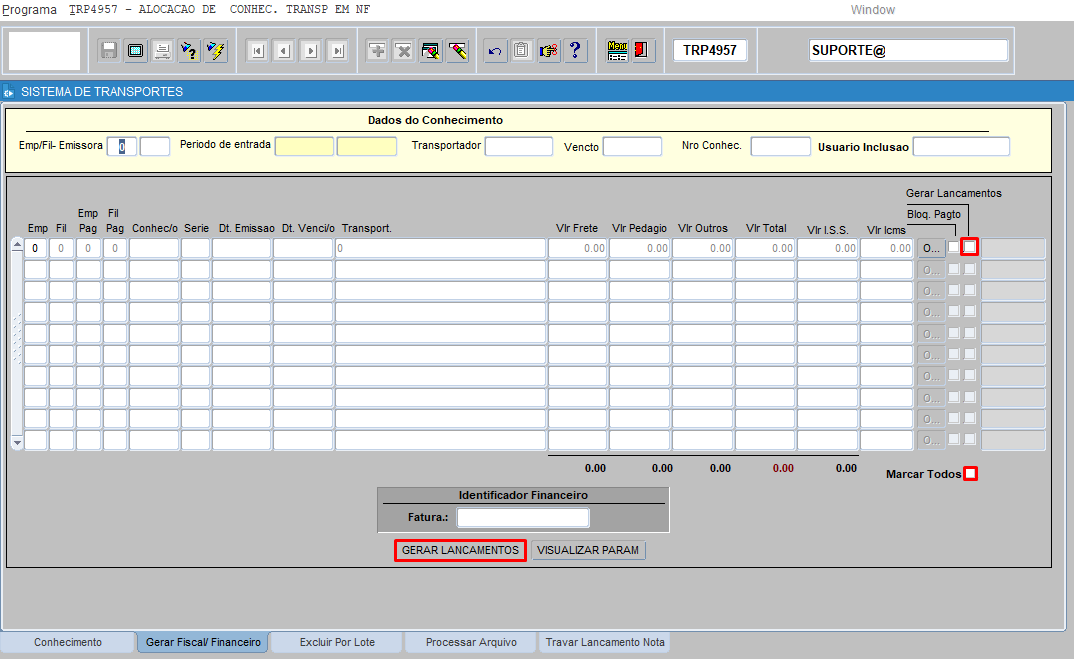1075x659 pixels.
Task: Click the insert record plus icon
Action: point(377,51)
